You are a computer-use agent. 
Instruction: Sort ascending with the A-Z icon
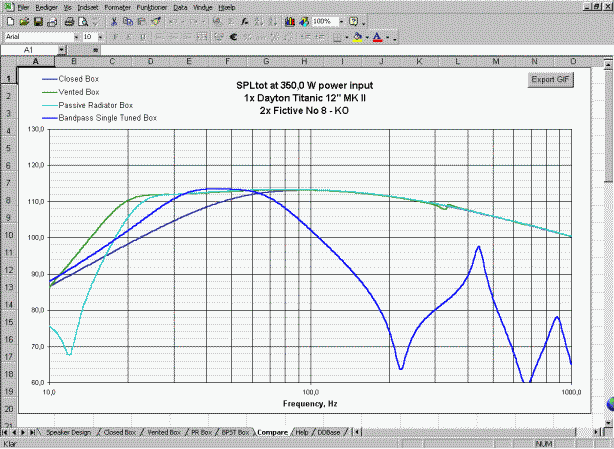click(x=258, y=22)
